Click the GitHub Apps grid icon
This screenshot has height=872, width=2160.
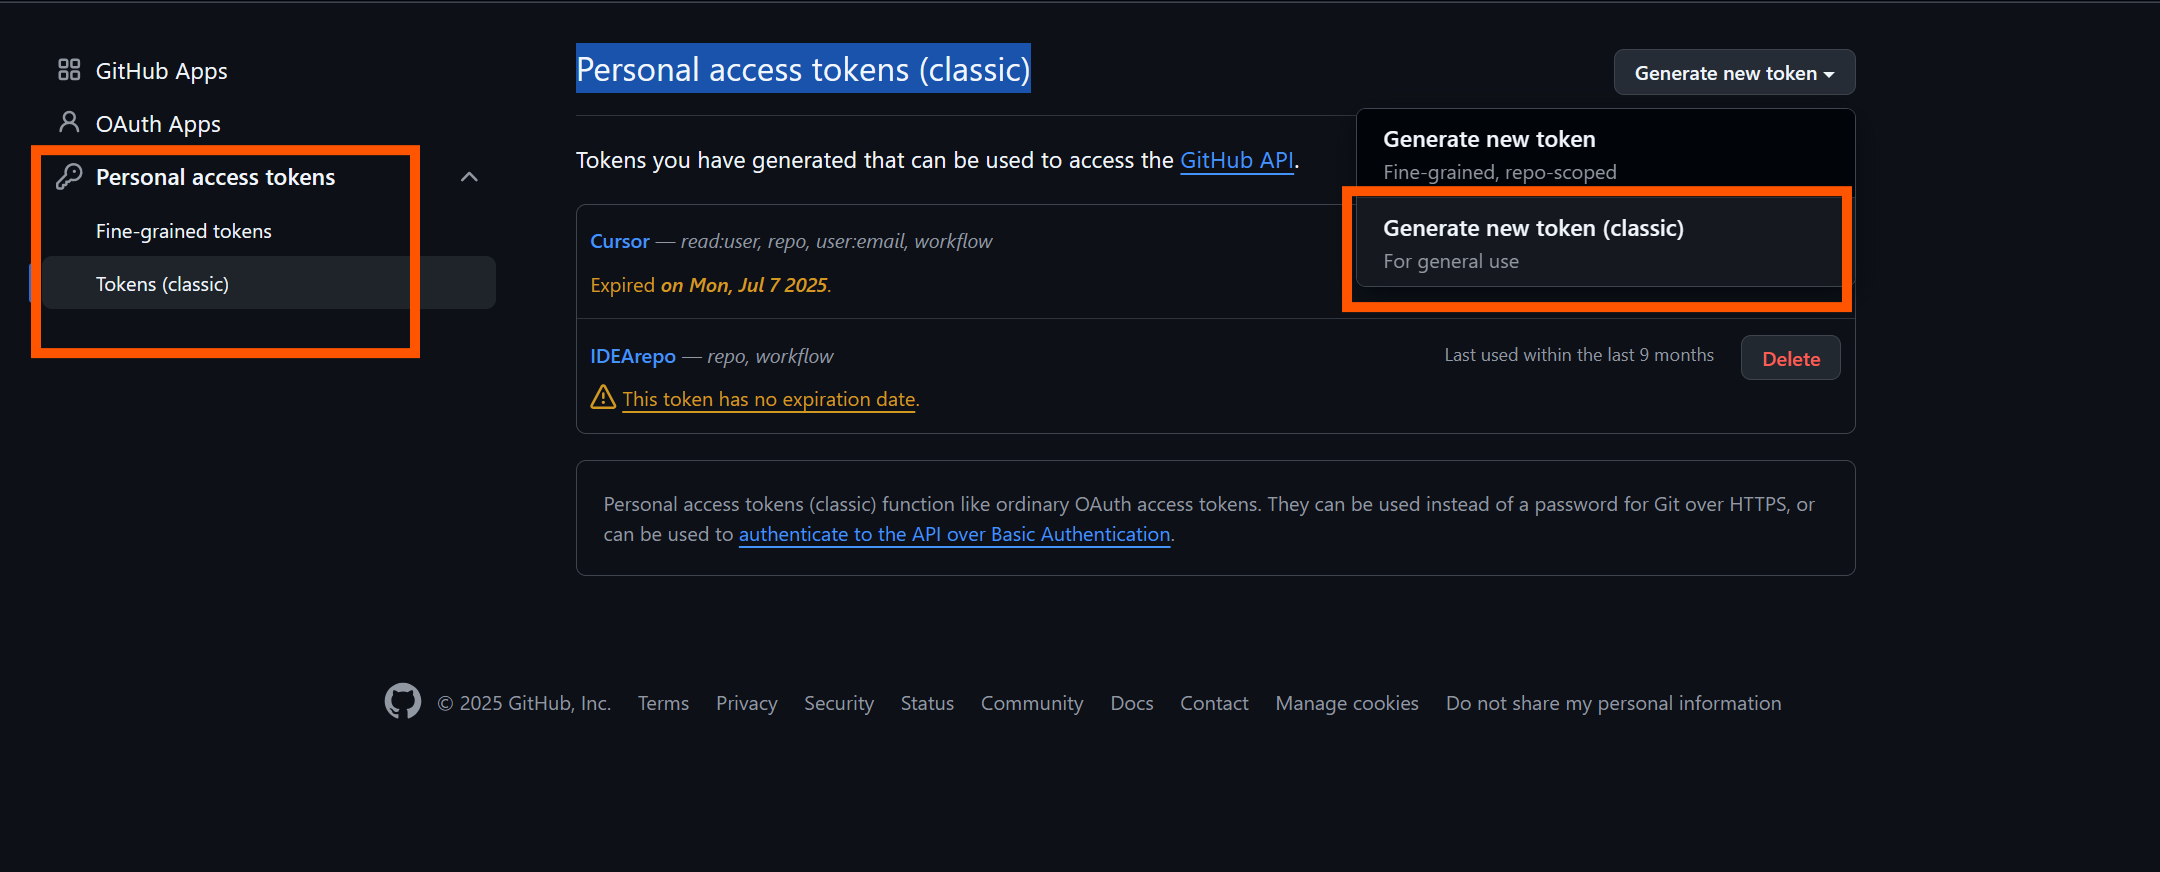pyautogui.click(x=69, y=70)
